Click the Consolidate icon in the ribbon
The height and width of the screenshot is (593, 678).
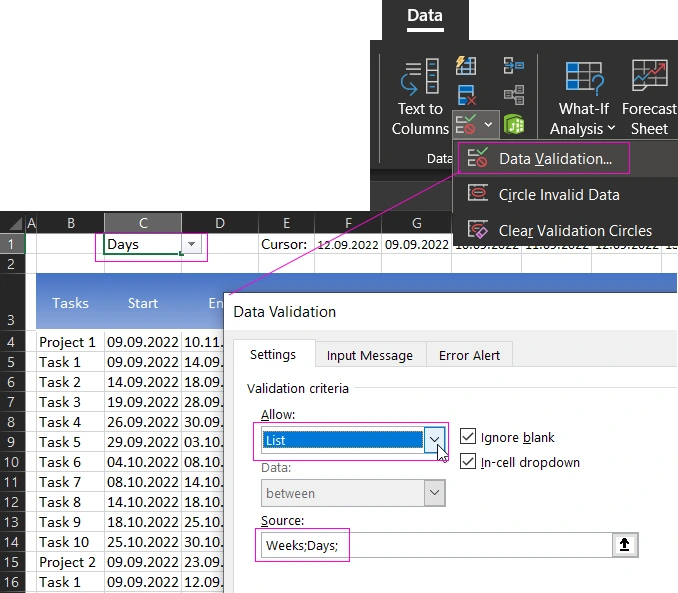tap(514, 66)
